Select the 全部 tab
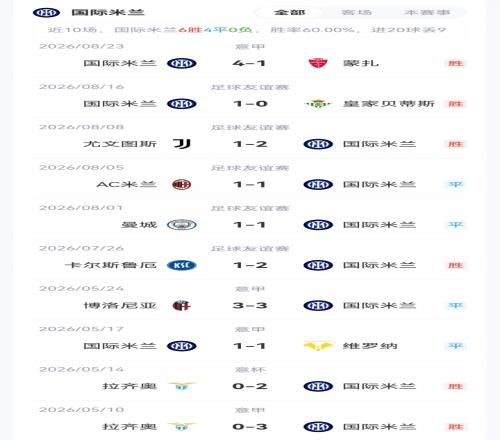This screenshot has width=500, height=440. [289, 13]
